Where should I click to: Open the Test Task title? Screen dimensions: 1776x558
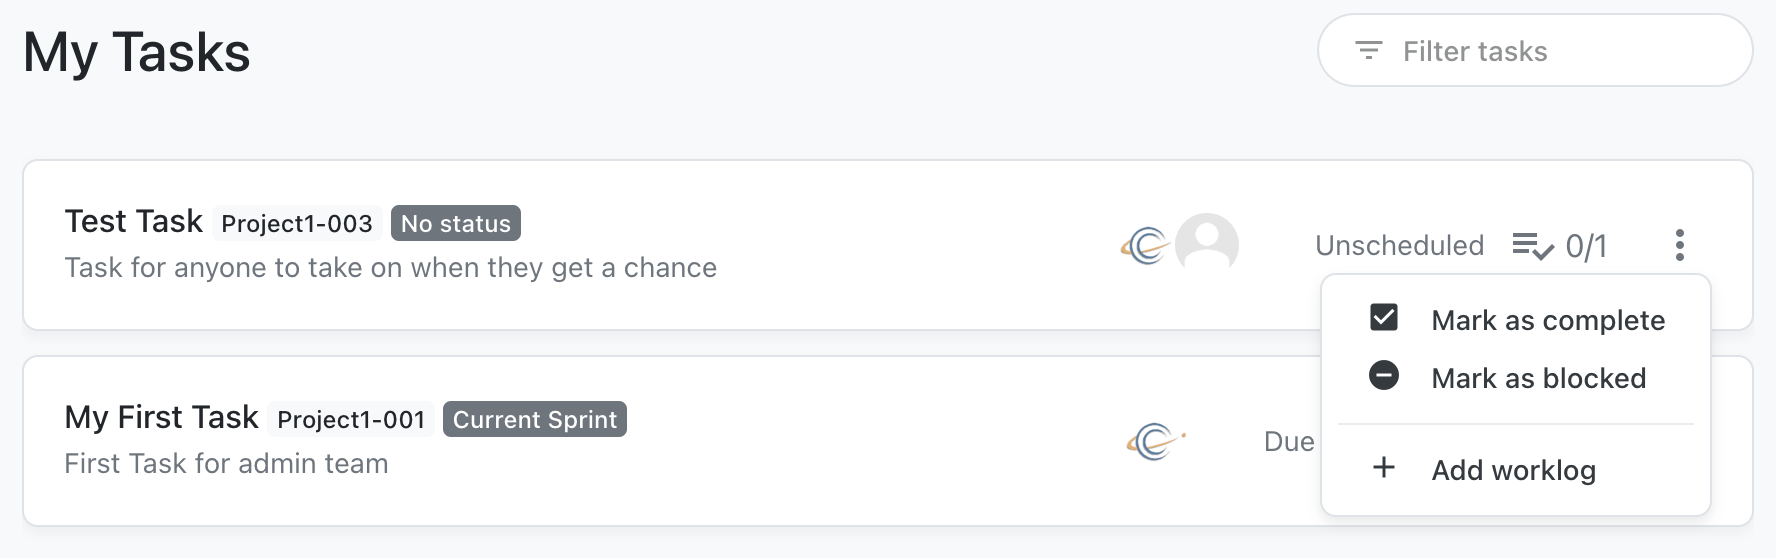134,221
